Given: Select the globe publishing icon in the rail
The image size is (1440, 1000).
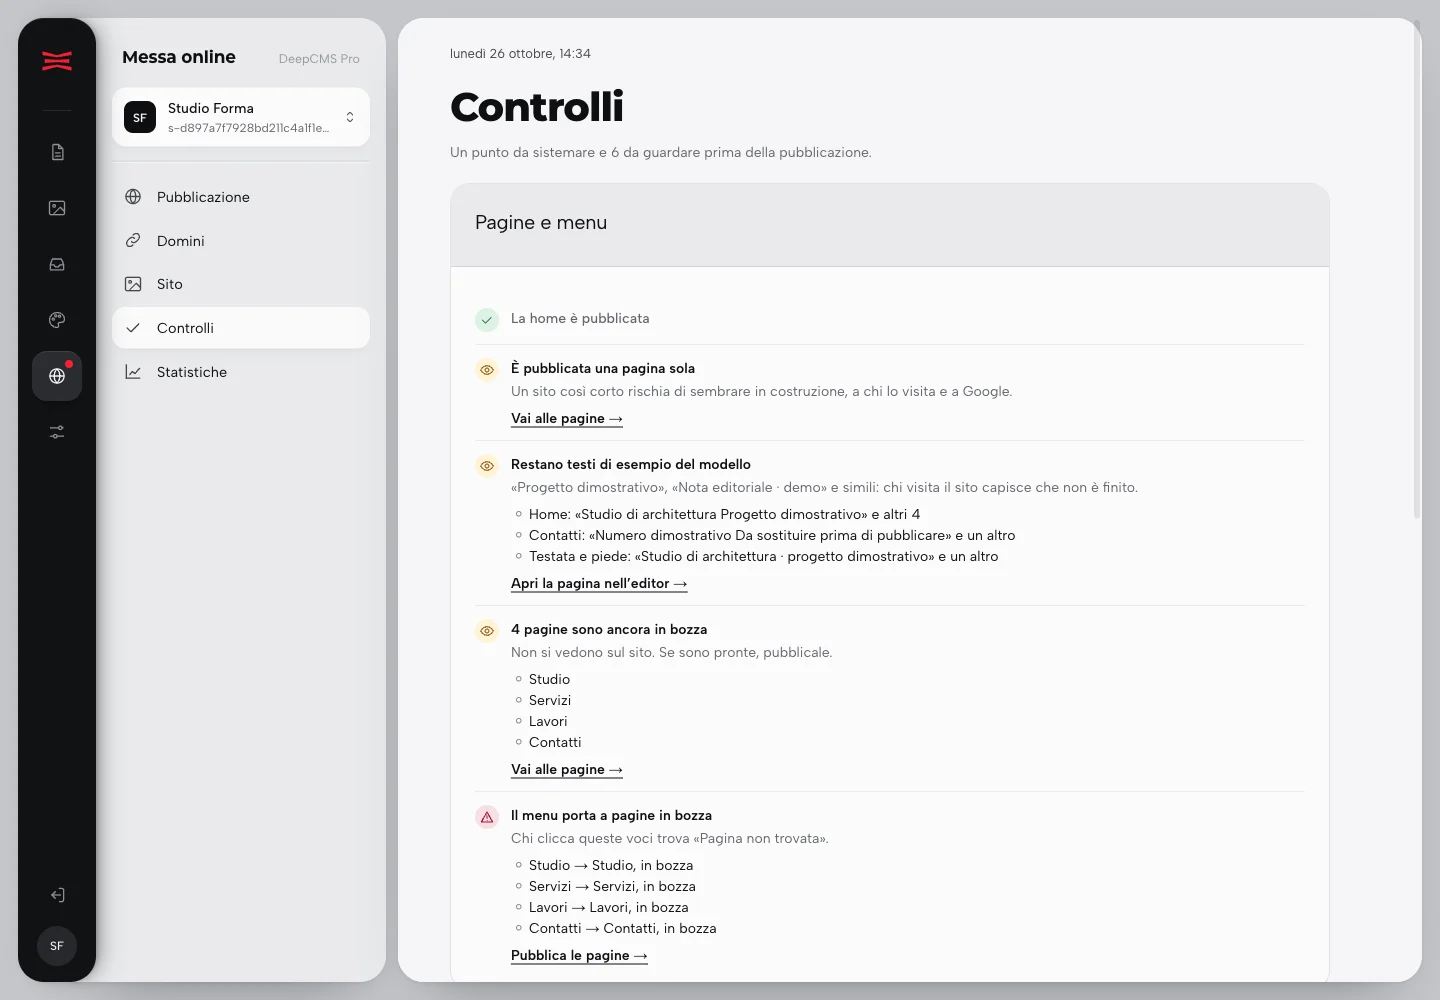Looking at the screenshot, I should point(57,376).
